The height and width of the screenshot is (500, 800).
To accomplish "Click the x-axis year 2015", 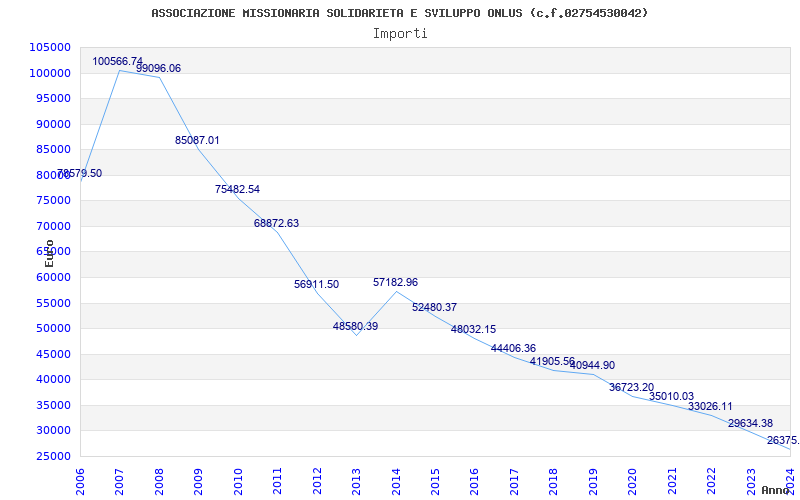I will pos(435,481).
